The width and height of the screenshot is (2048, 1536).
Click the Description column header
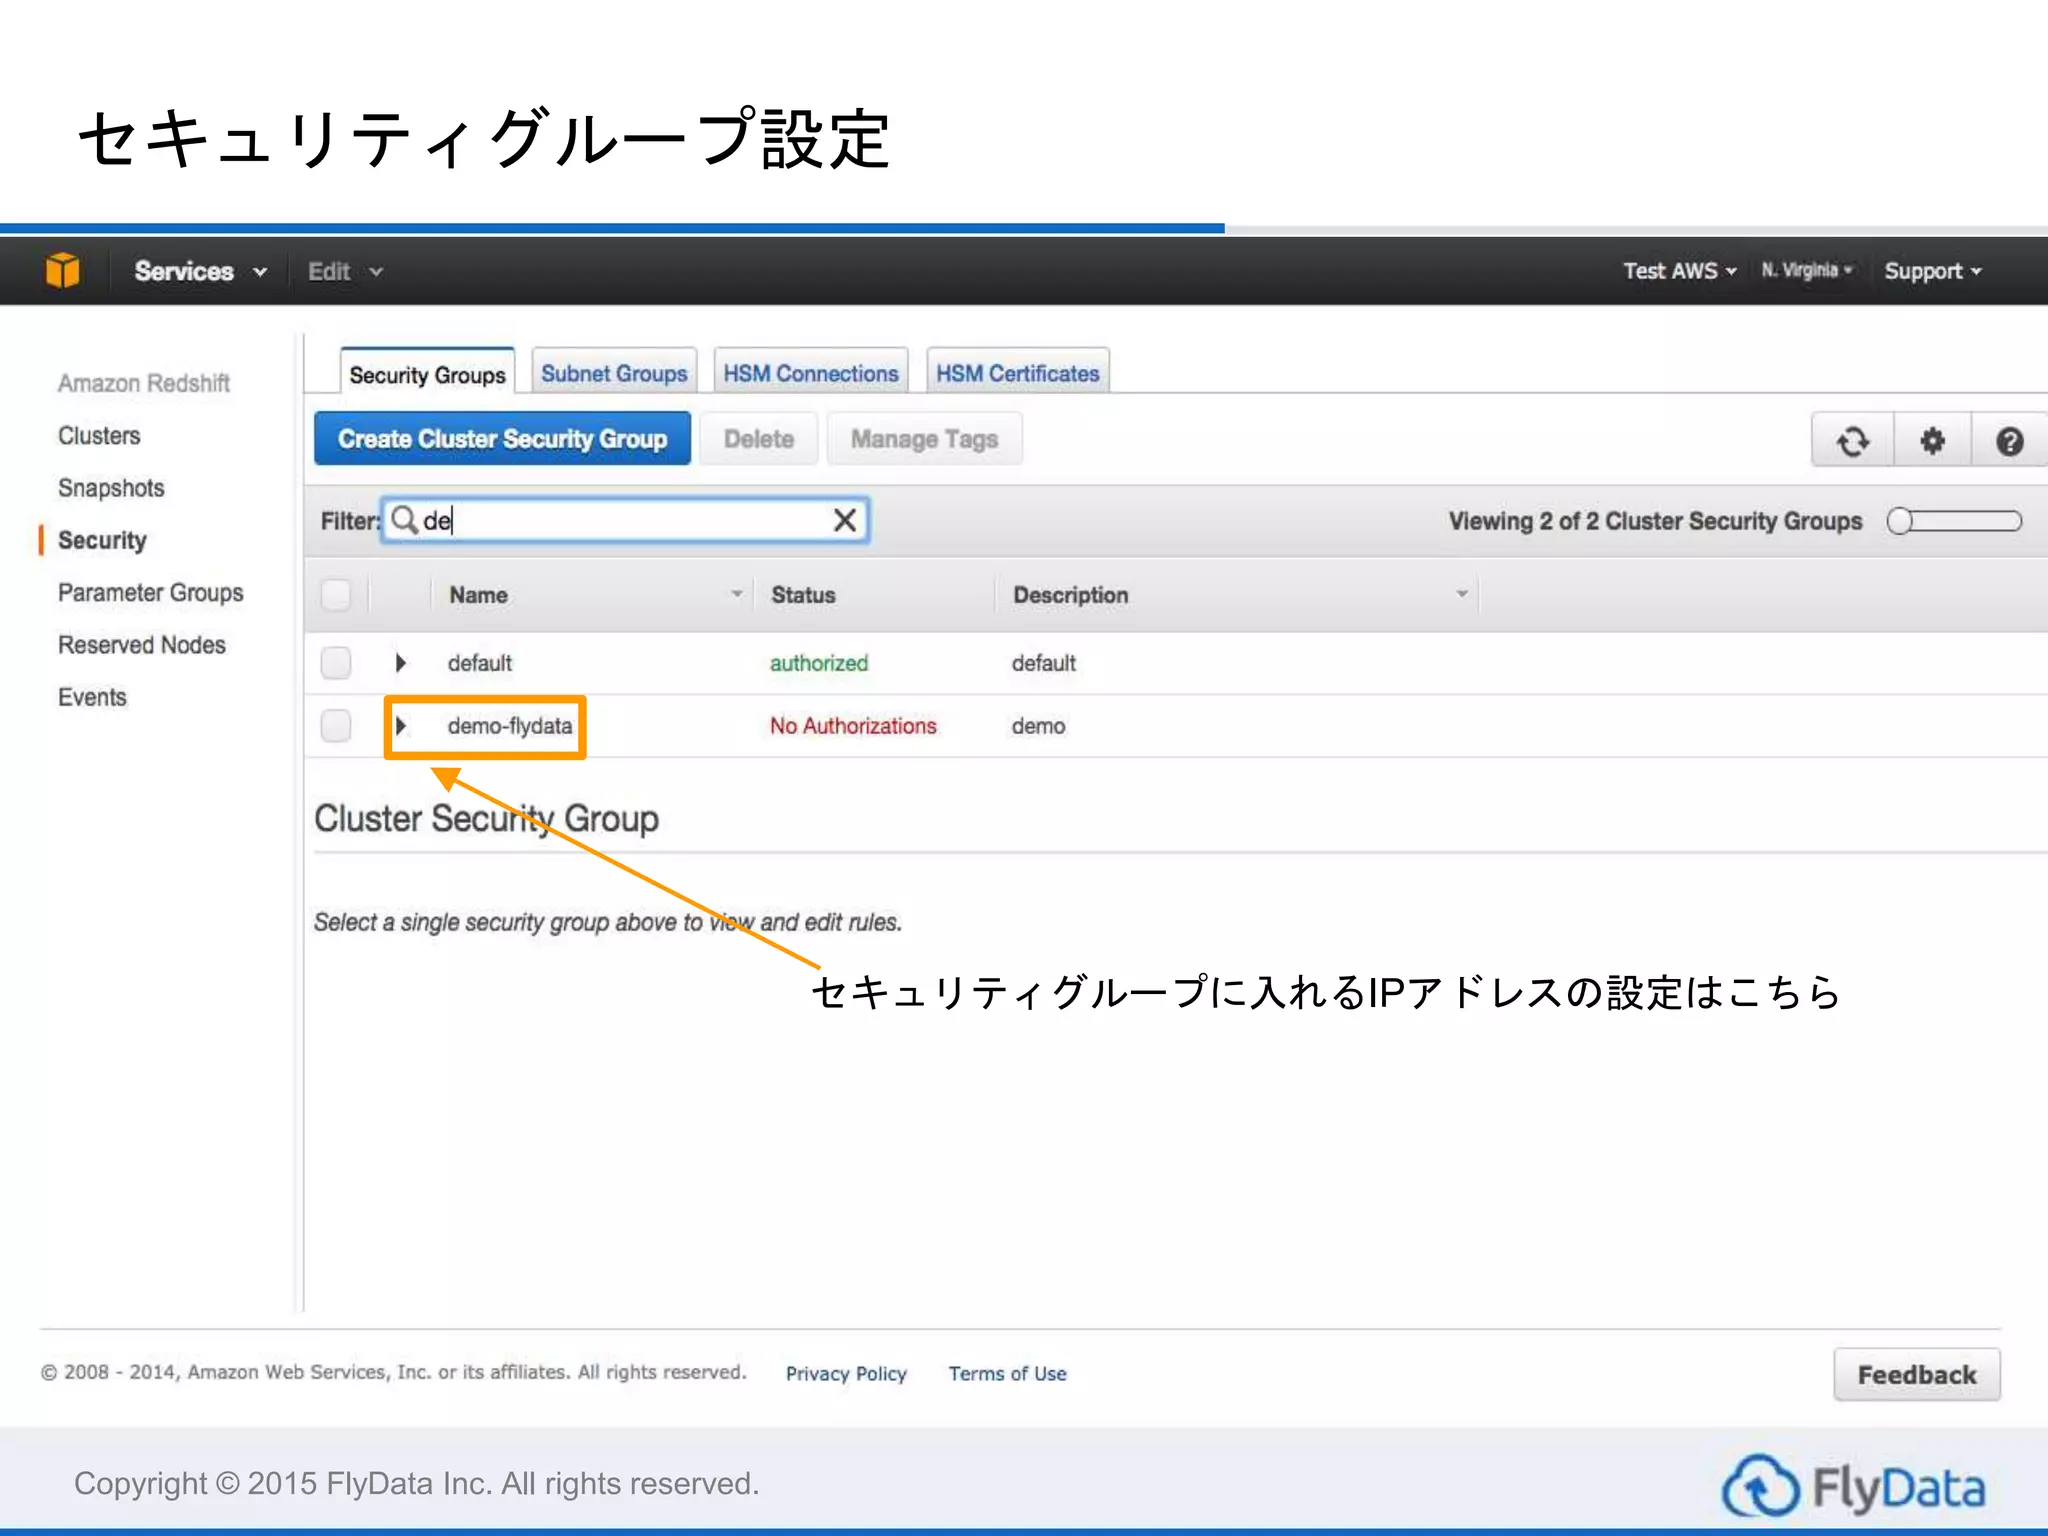click(x=1070, y=595)
